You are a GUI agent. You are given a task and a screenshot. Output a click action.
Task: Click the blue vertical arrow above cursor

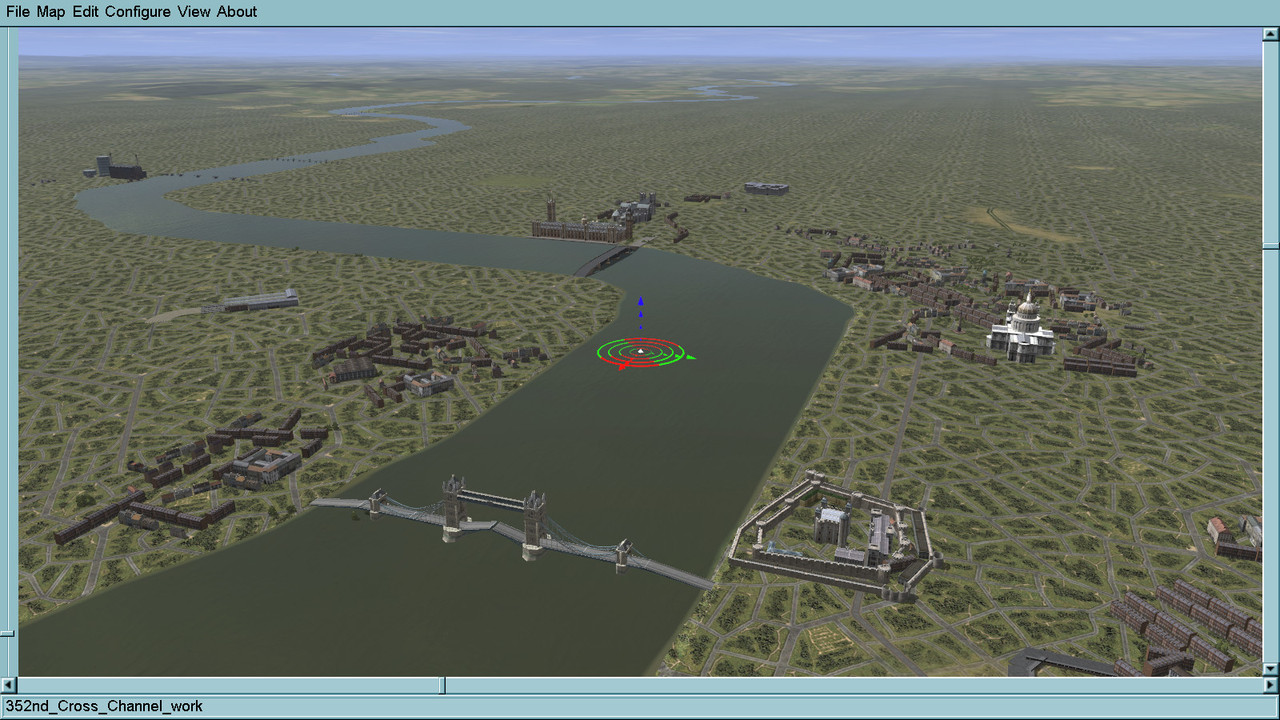click(x=641, y=313)
